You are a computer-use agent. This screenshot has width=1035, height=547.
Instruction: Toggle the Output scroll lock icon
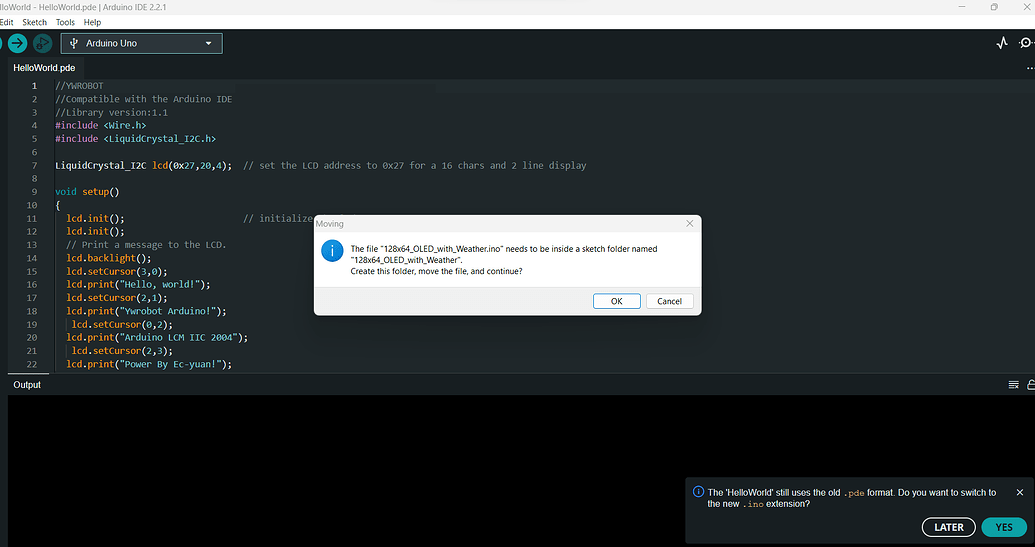pos(1031,385)
